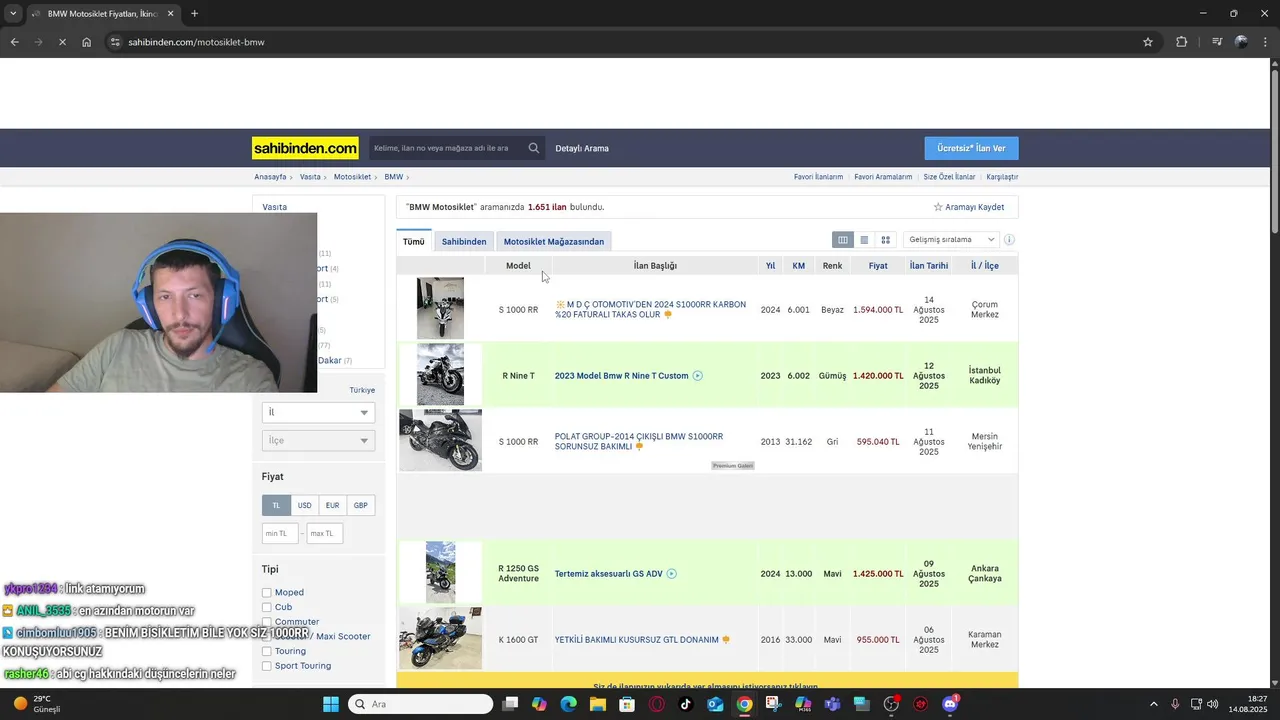
Task: Go to the browser home page icon
Action: tap(87, 42)
